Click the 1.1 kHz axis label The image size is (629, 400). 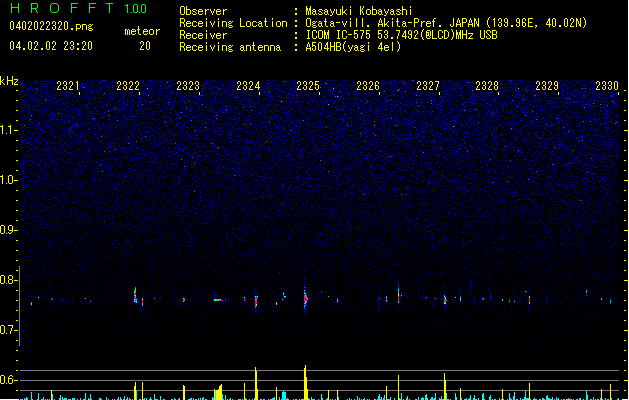(9, 130)
